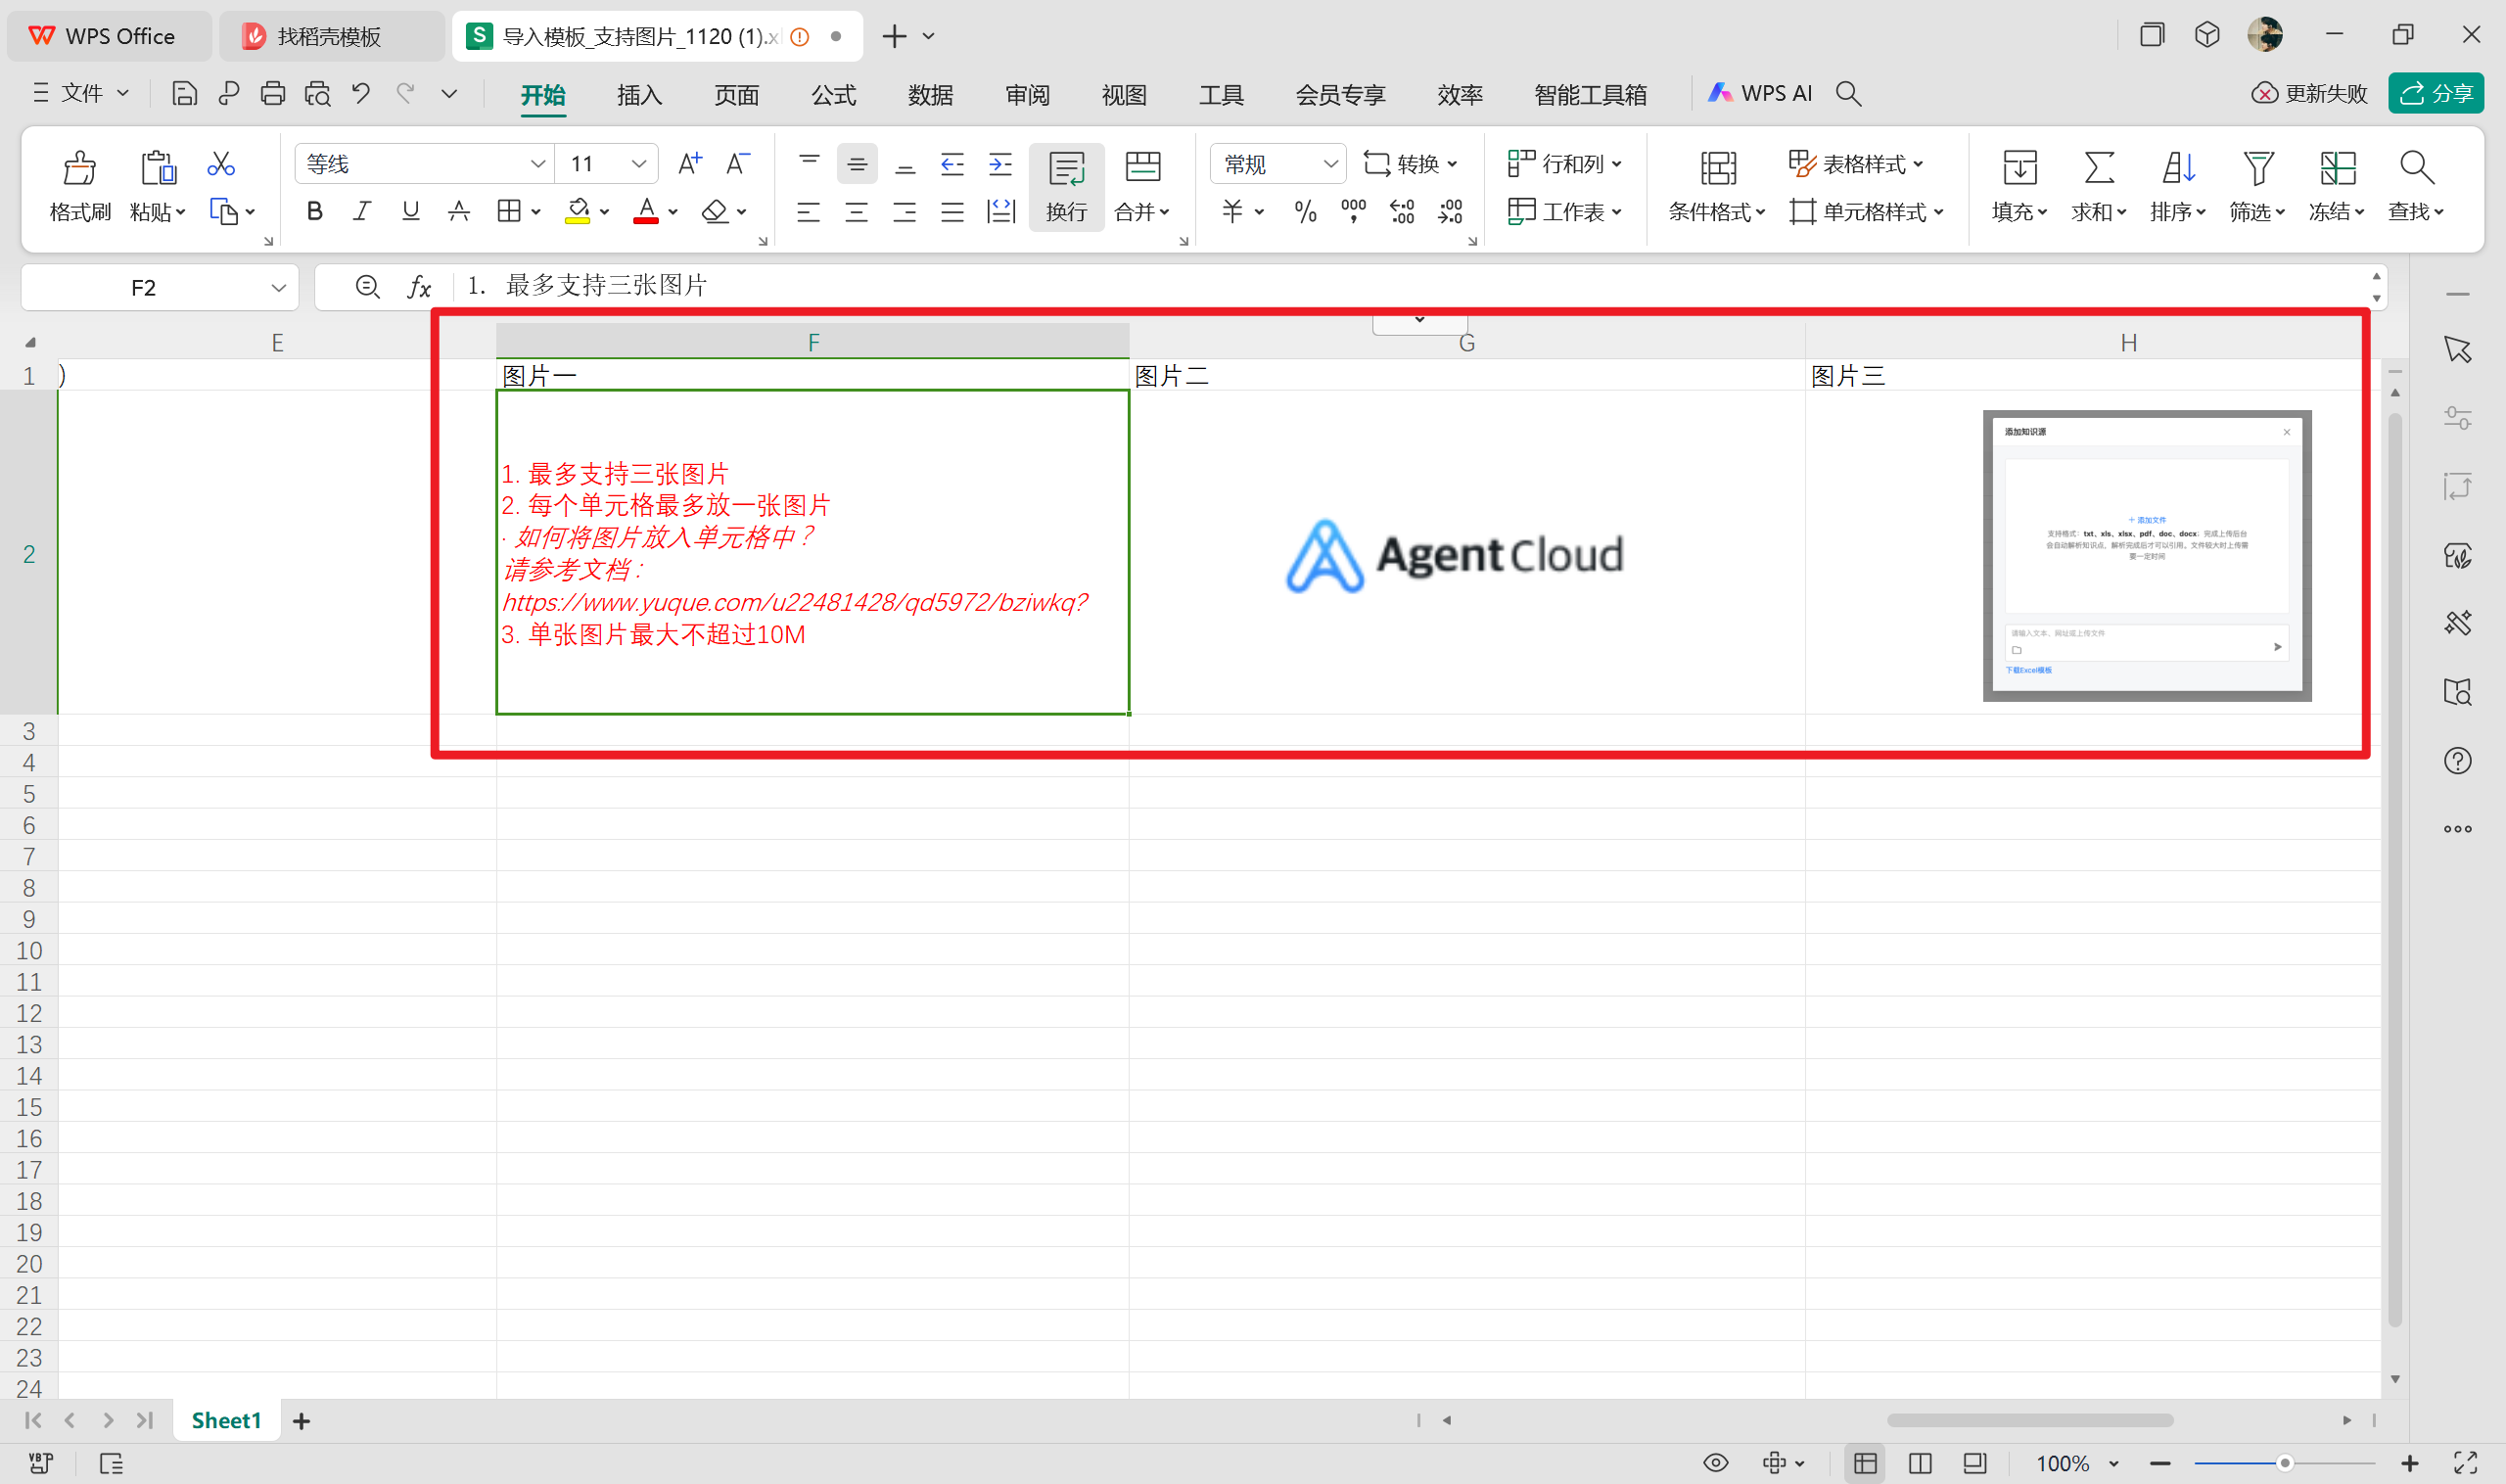Image resolution: width=2506 pixels, height=1484 pixels.
Task: Open the 数据 Data ribbon tab
Action: tap(930, 95)
